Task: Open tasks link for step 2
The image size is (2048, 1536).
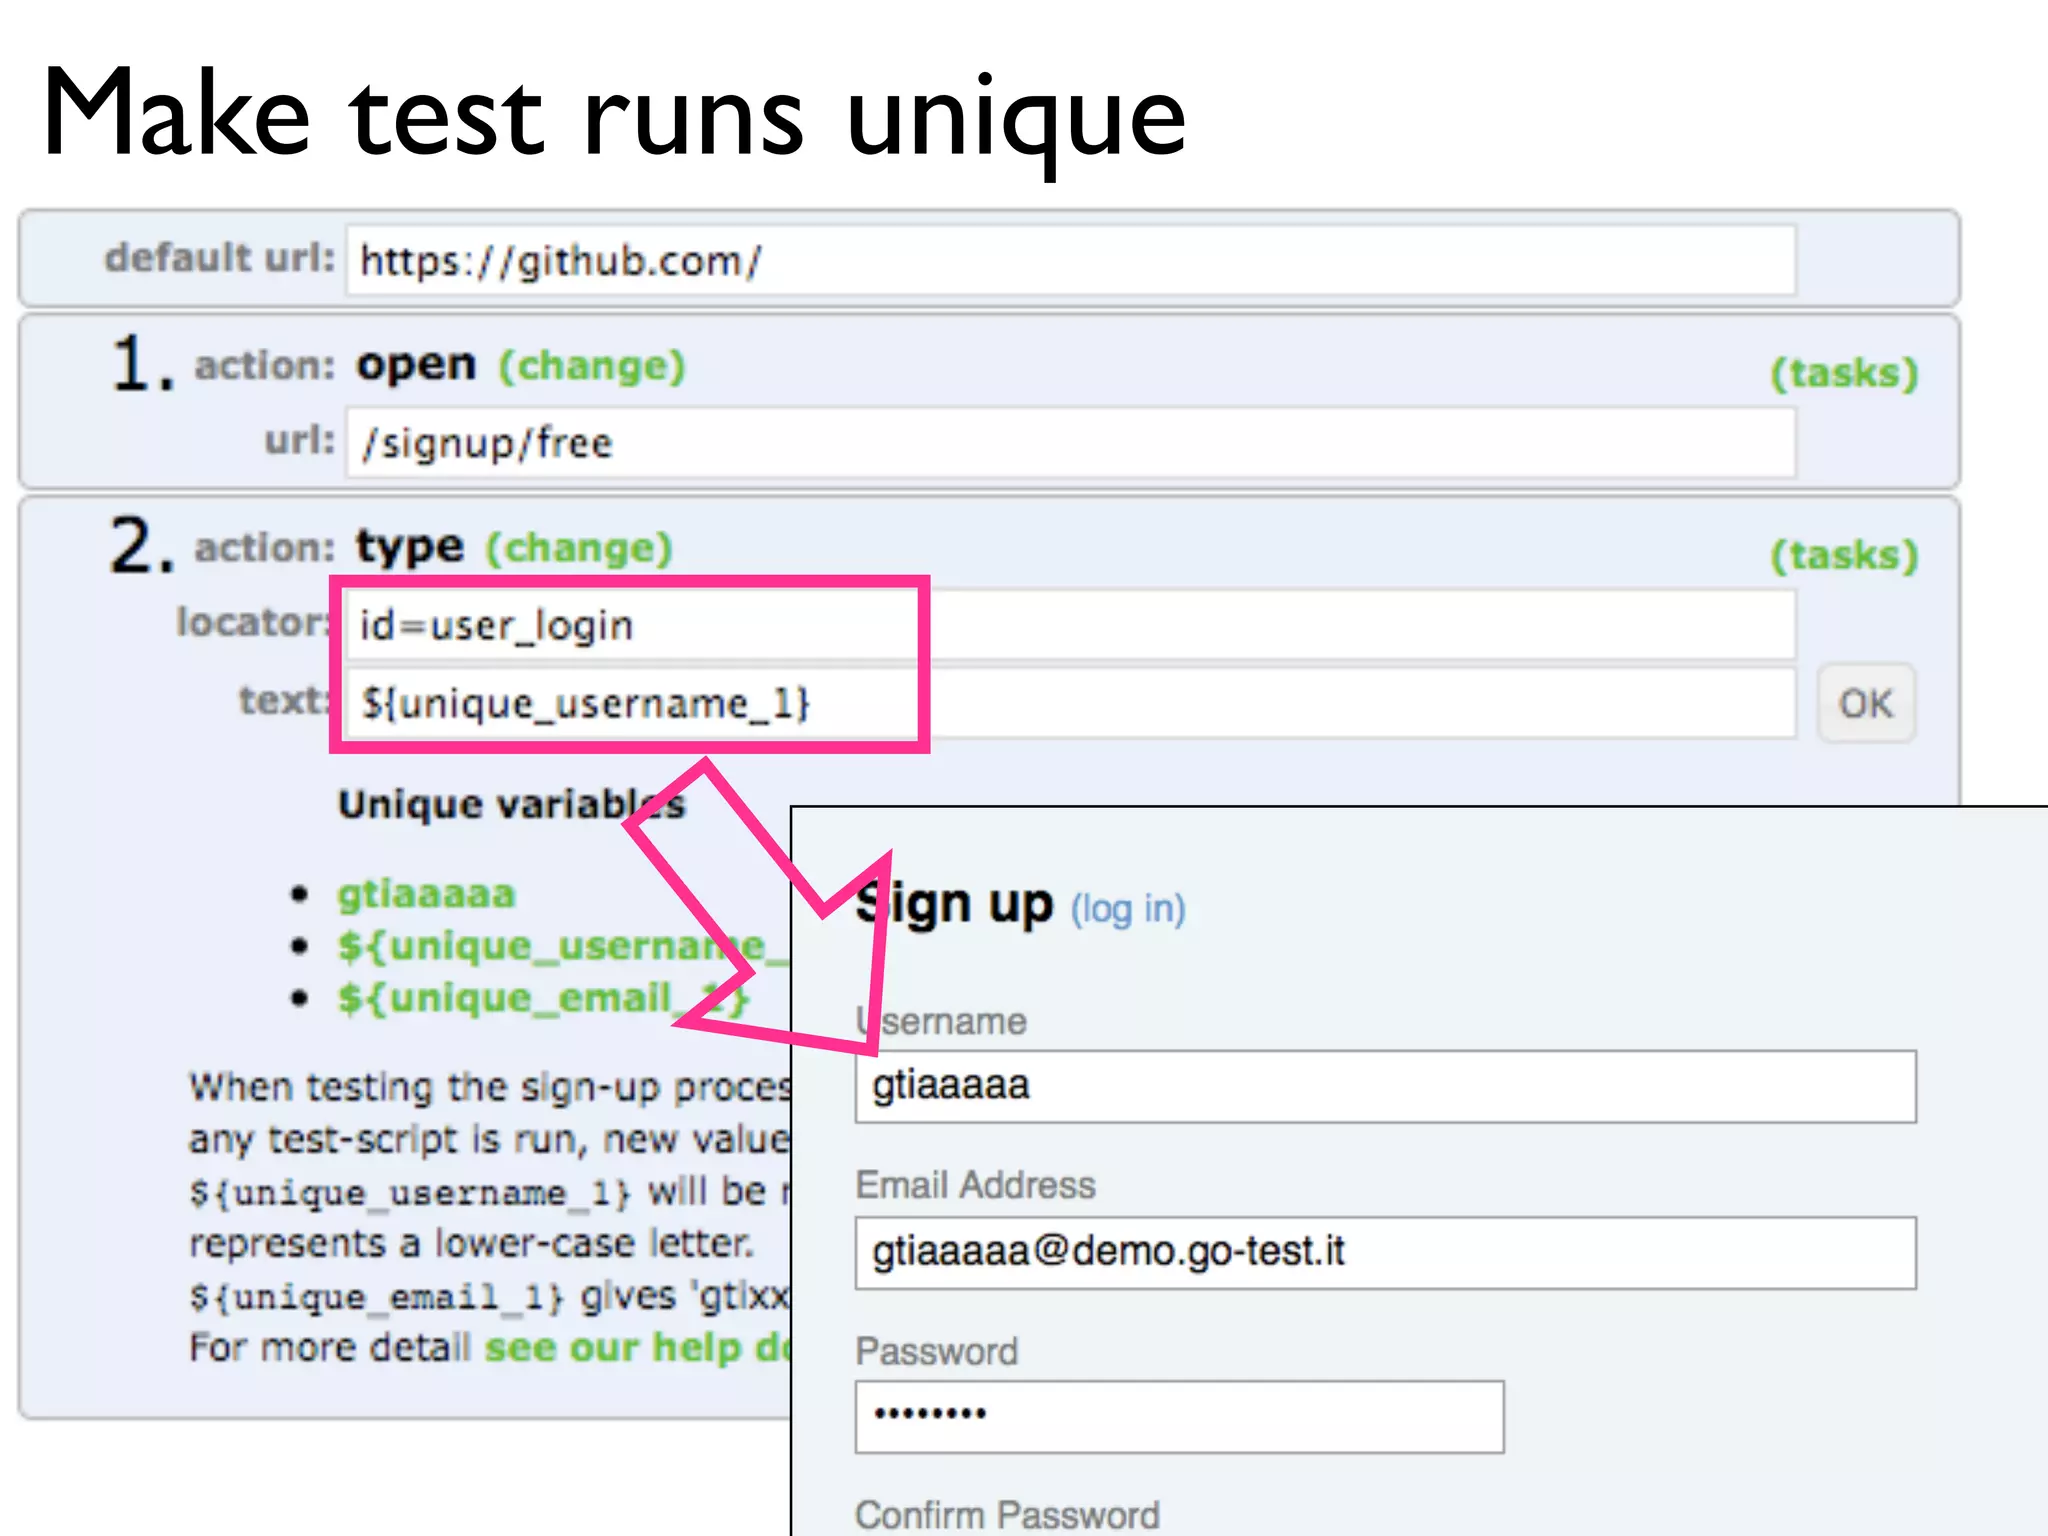Action: point(1844,555)
